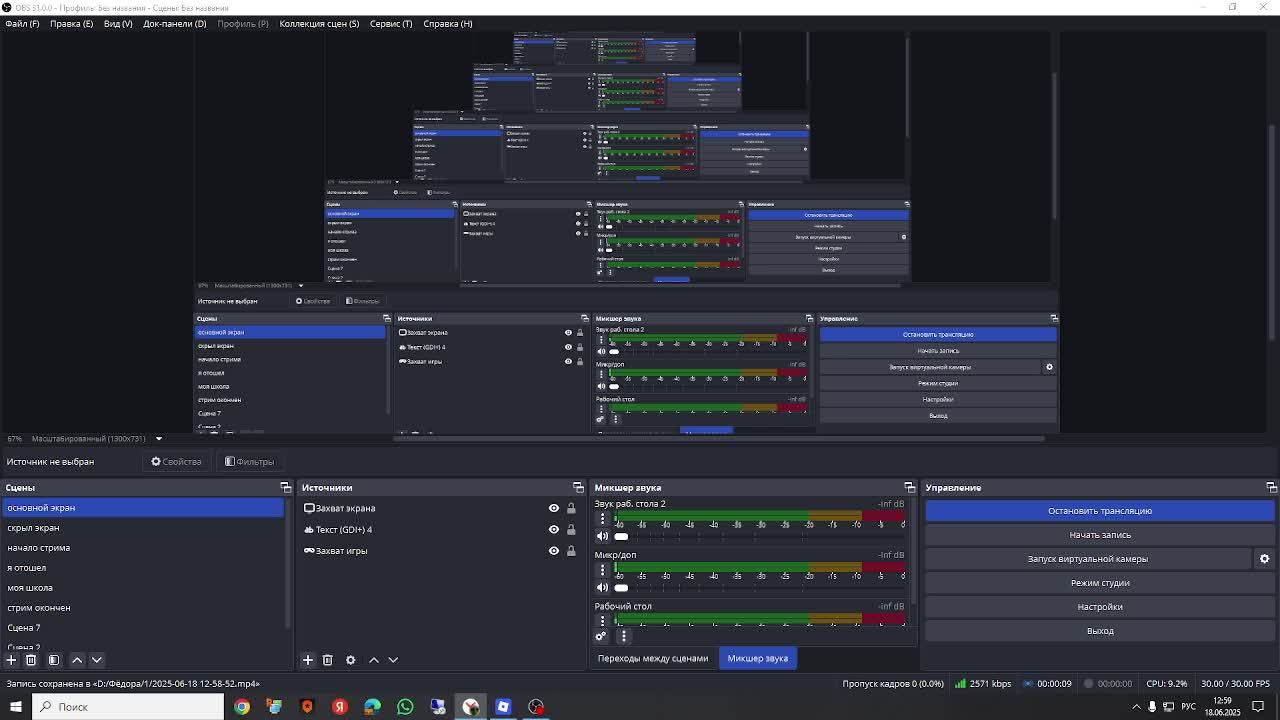Undock the Управление panel
This screenshot has height=720, width=1280.
[1271, 488]
